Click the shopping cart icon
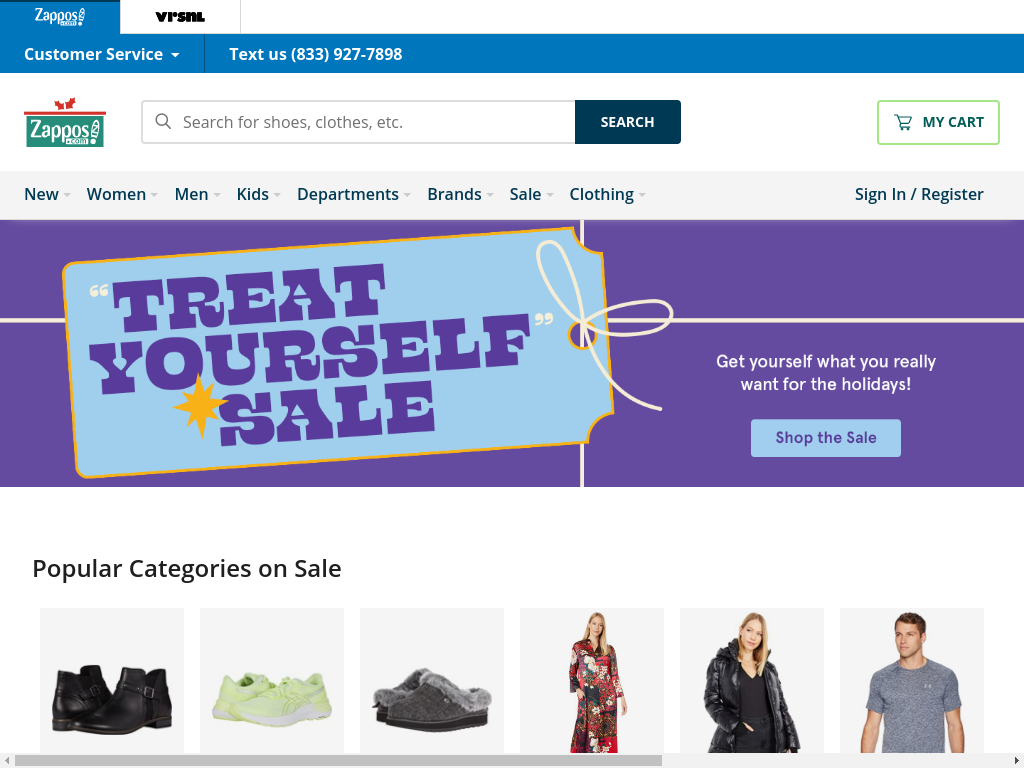The width and height of the screenshot is (1024, 768). [903, 122]
